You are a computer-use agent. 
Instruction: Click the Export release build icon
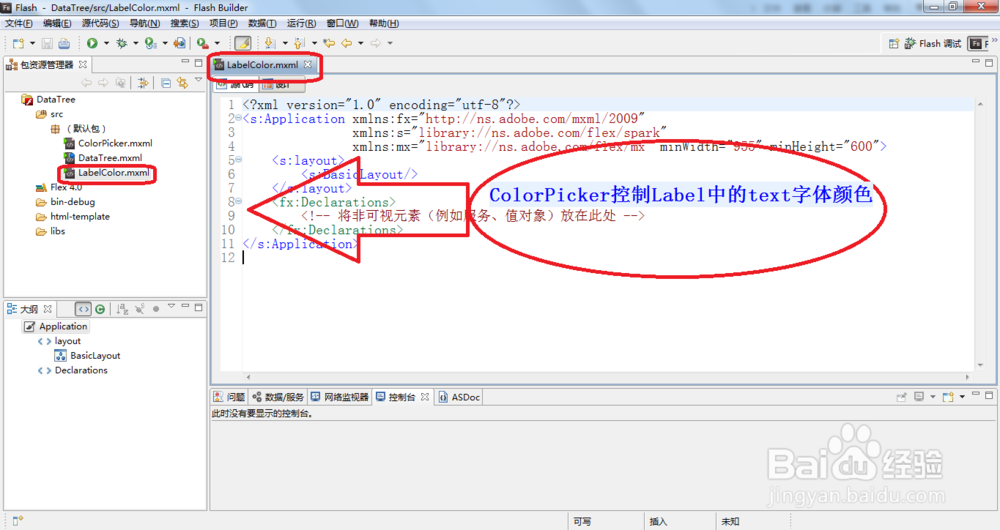180,43
